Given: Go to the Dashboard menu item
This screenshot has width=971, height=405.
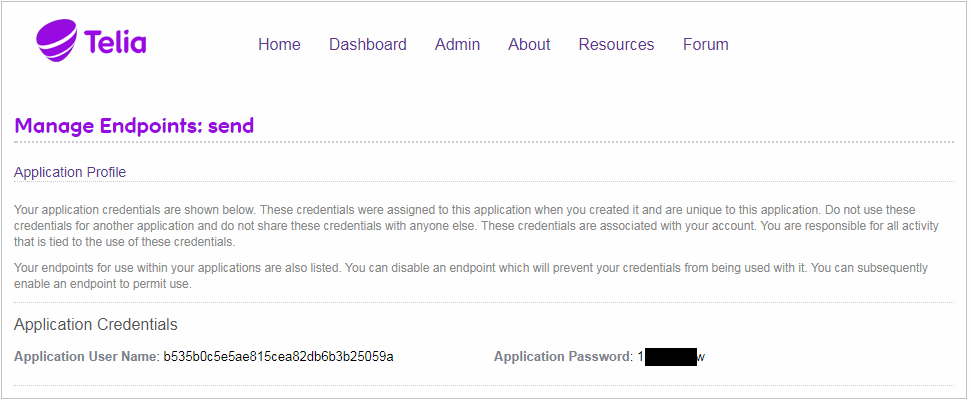Looking at the screenshot, I should point(368,45).
